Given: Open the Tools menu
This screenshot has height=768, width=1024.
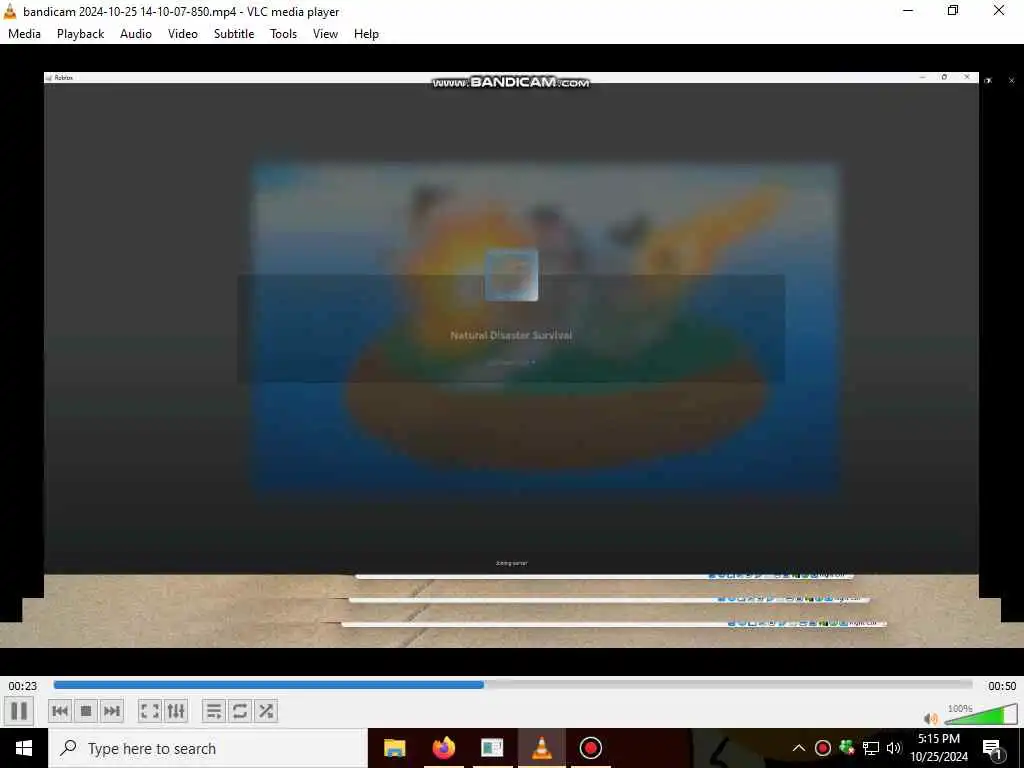Looking at the screenshot, I should [x=283, y=34].
